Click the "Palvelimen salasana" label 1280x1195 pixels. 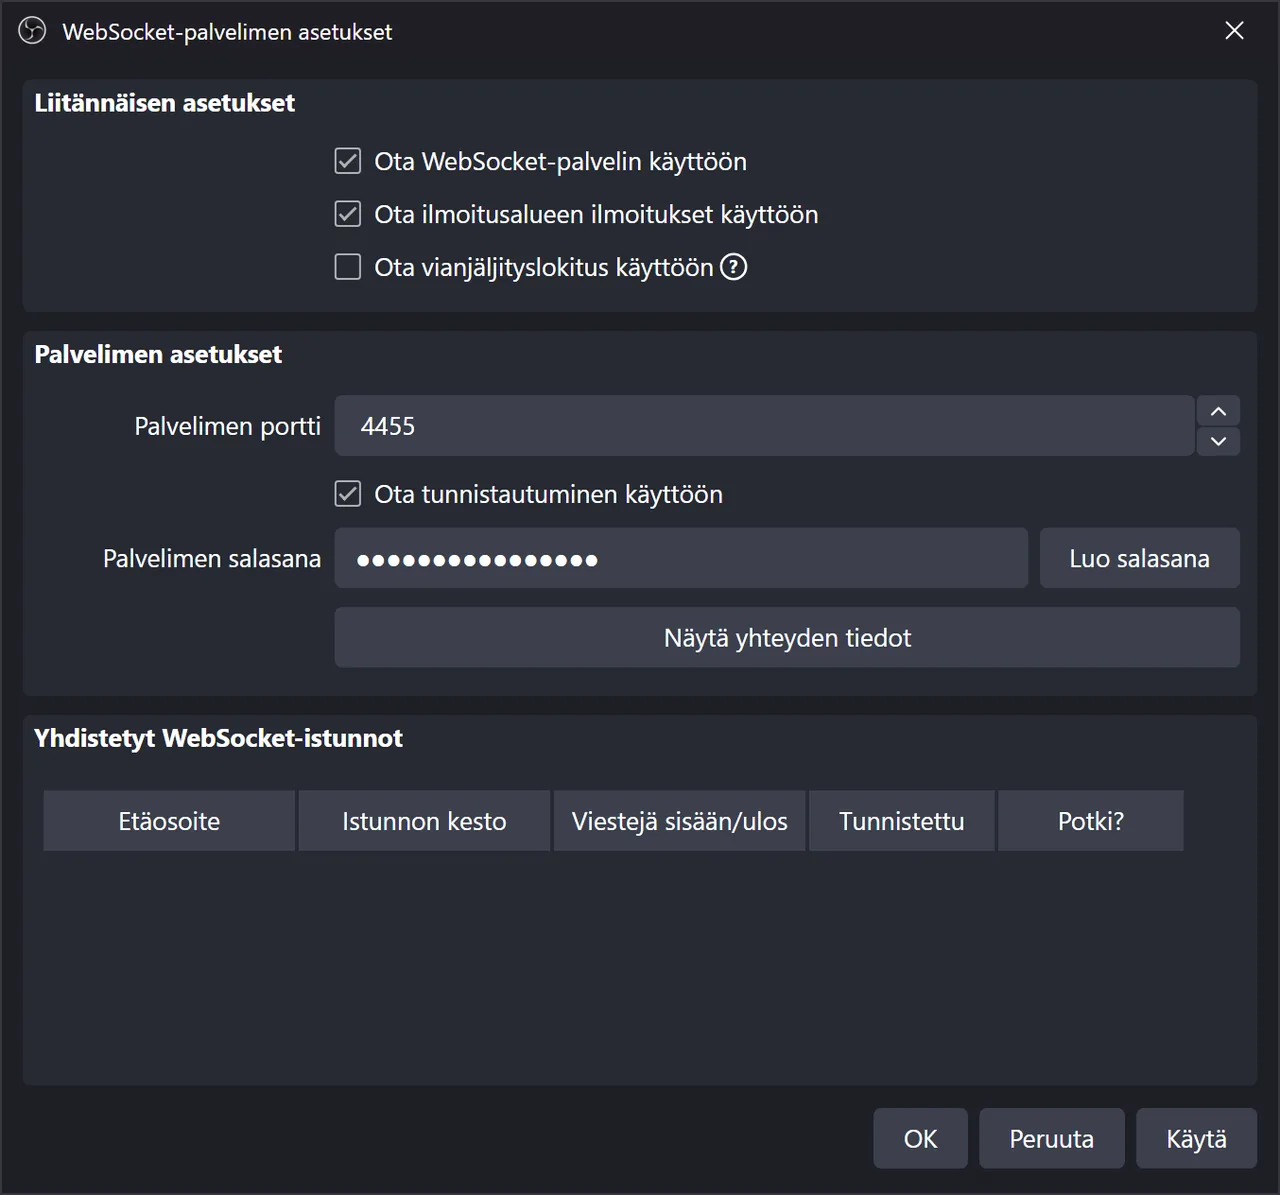pyautogui.click(x=212, y=558)
